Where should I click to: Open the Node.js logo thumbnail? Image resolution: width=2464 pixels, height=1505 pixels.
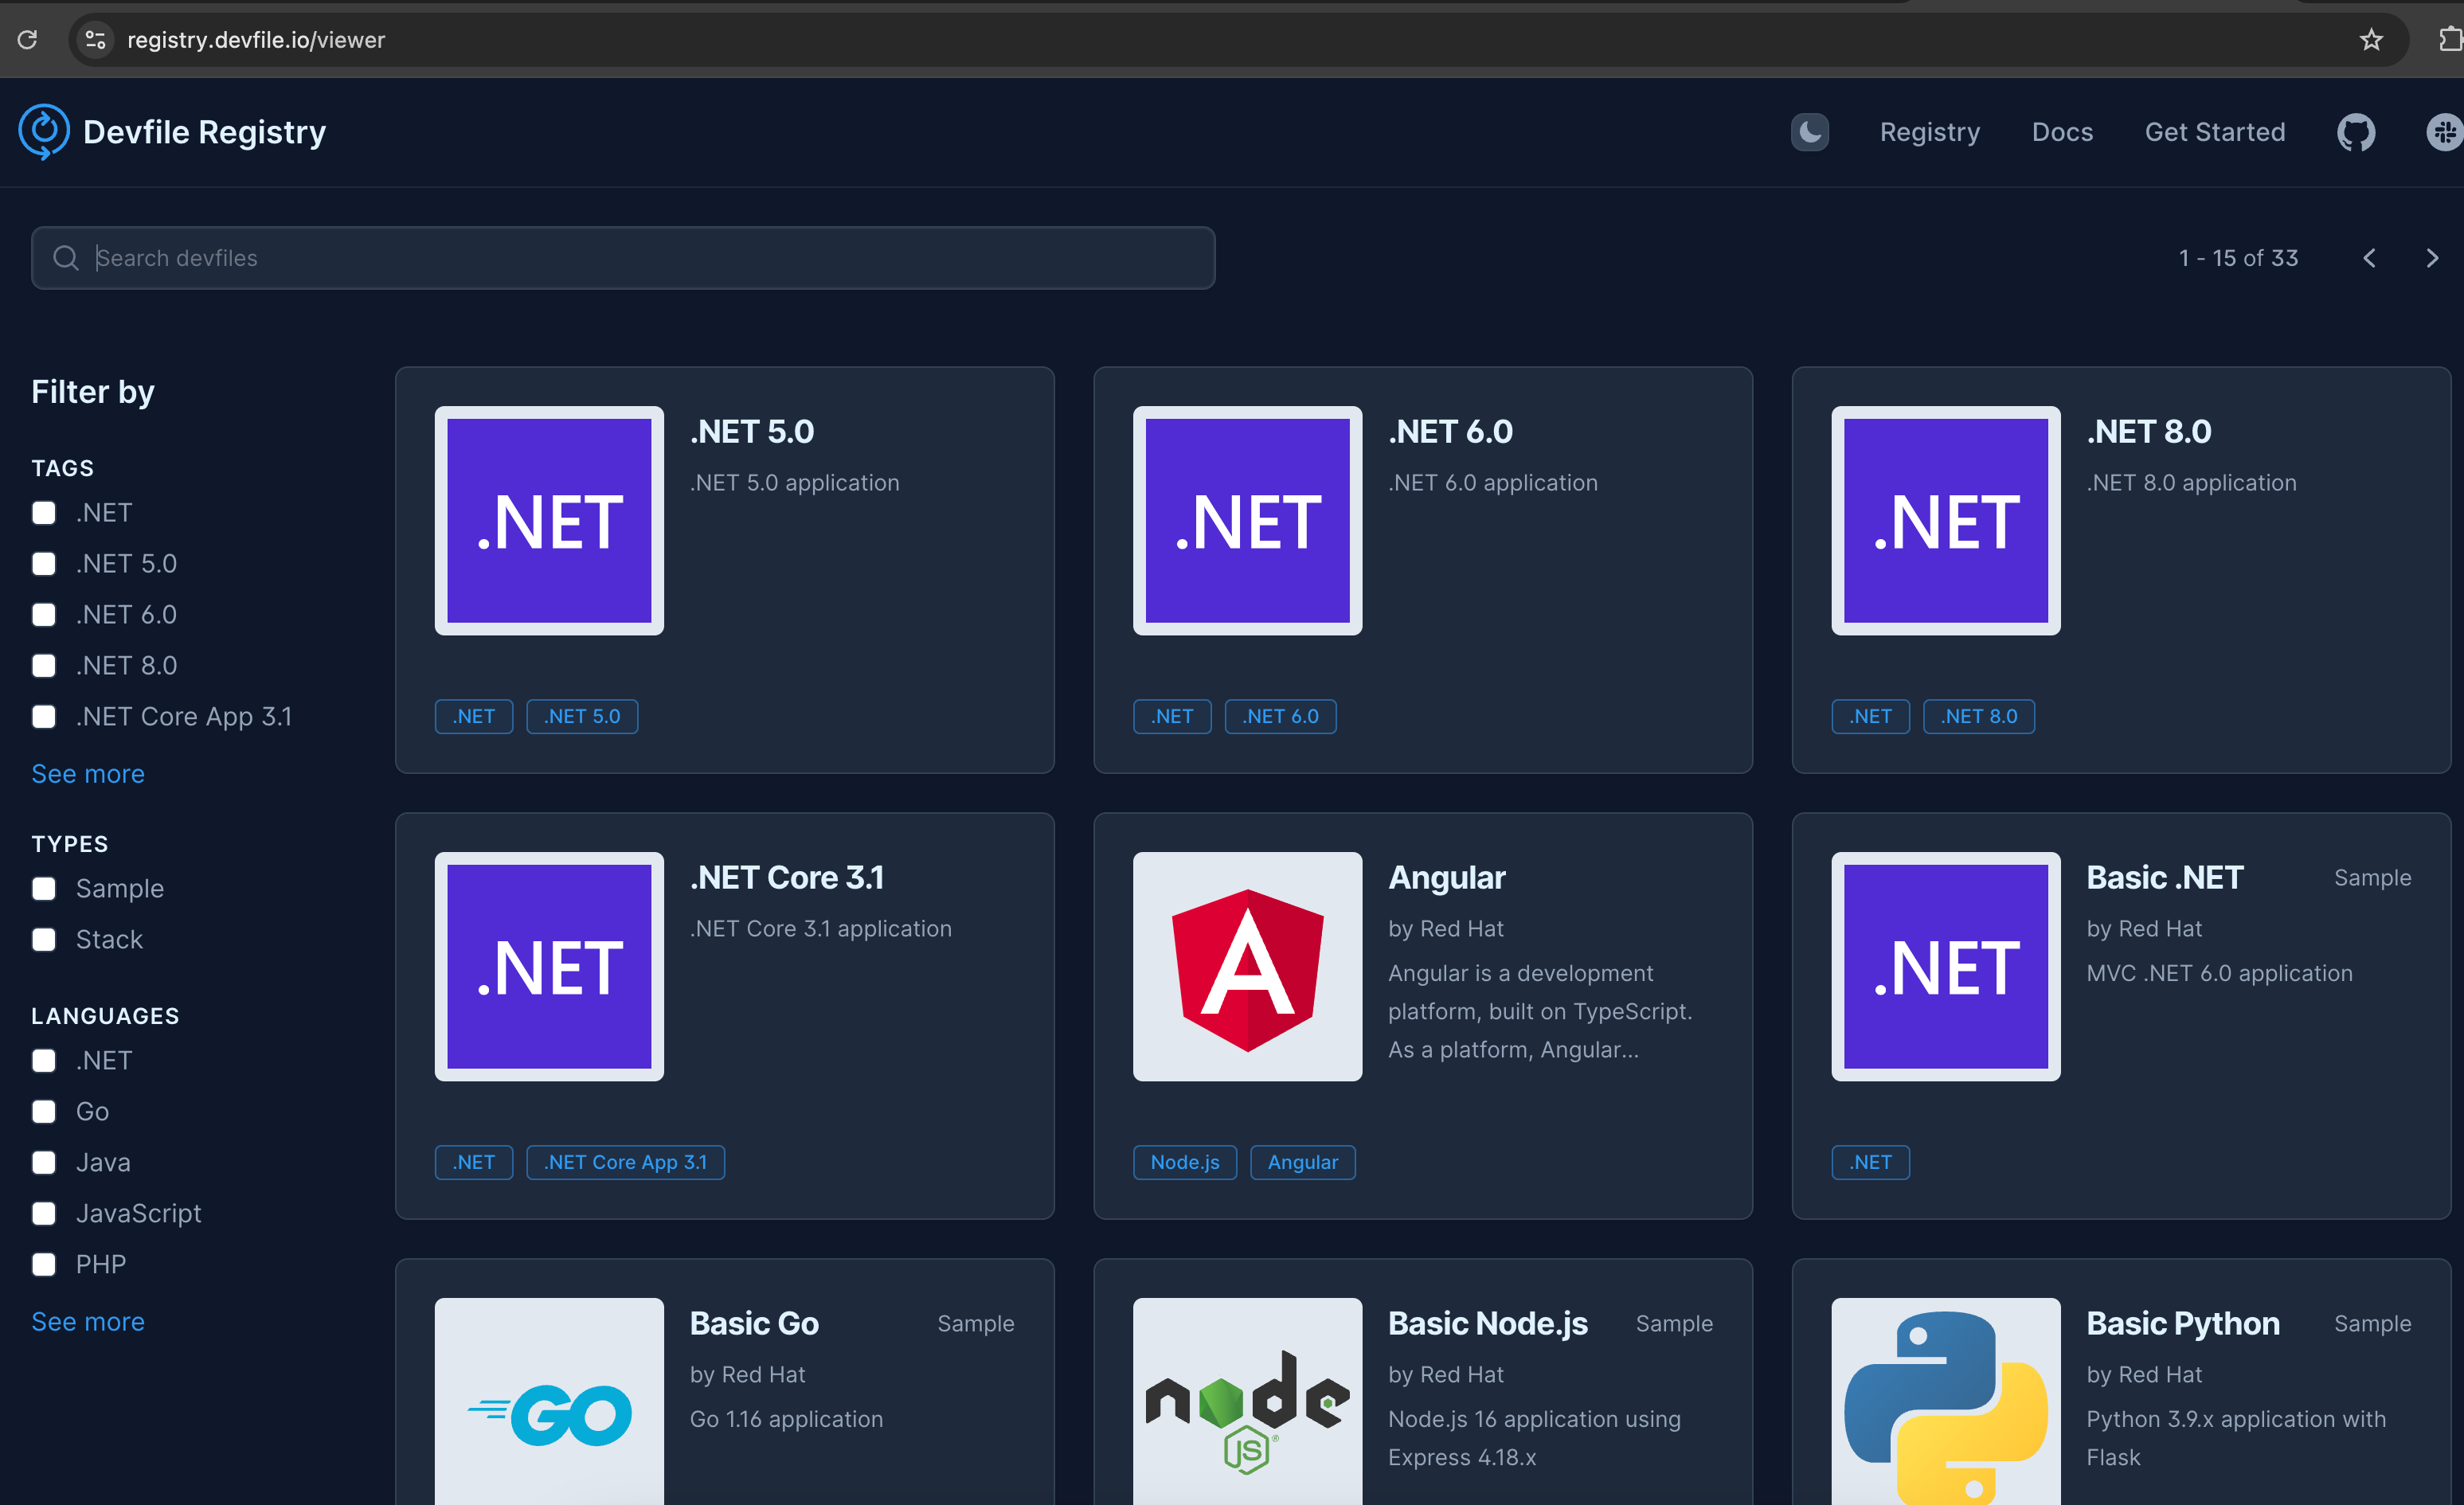pyautogui.click(x=1247, y=1401)
